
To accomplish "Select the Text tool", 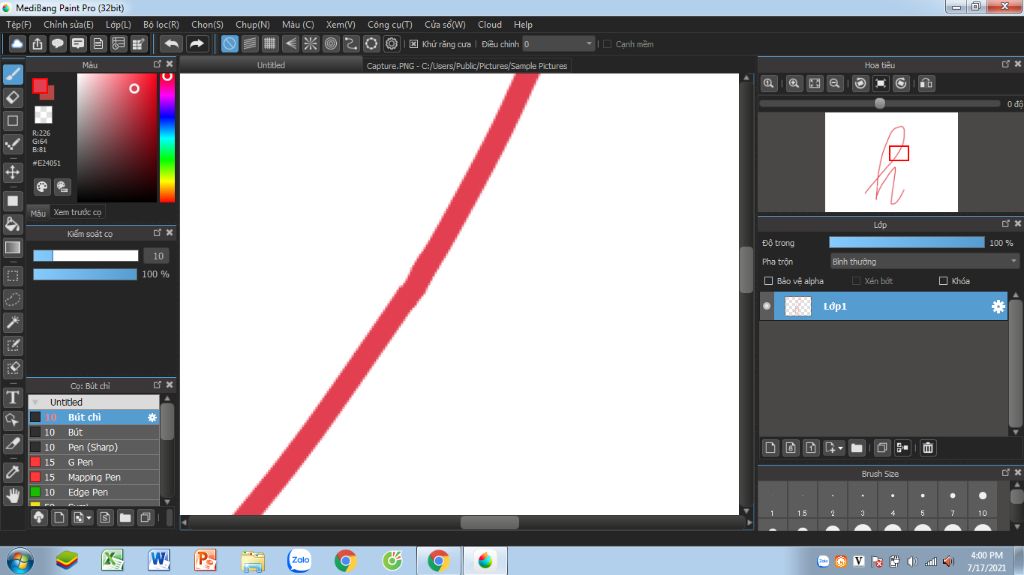I will (x=12, y=397).
